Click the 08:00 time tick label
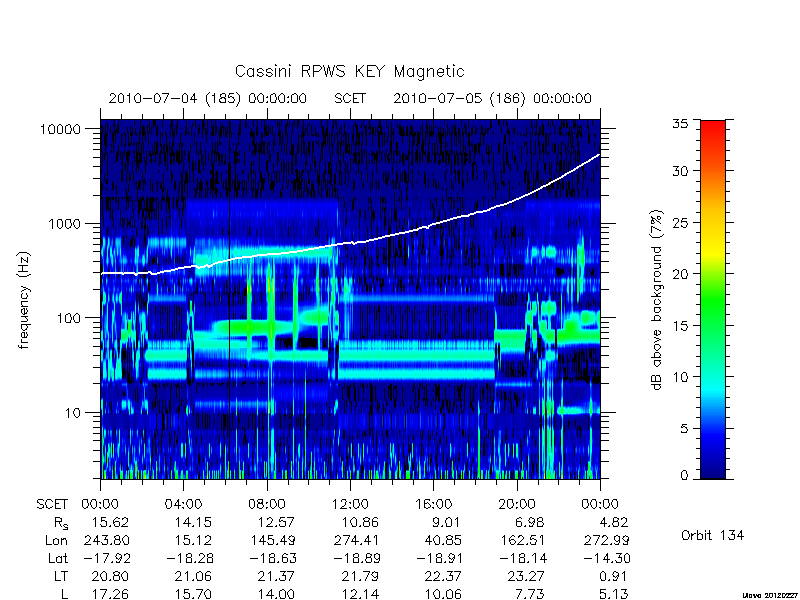800x600 pixels. pos(267,505)
